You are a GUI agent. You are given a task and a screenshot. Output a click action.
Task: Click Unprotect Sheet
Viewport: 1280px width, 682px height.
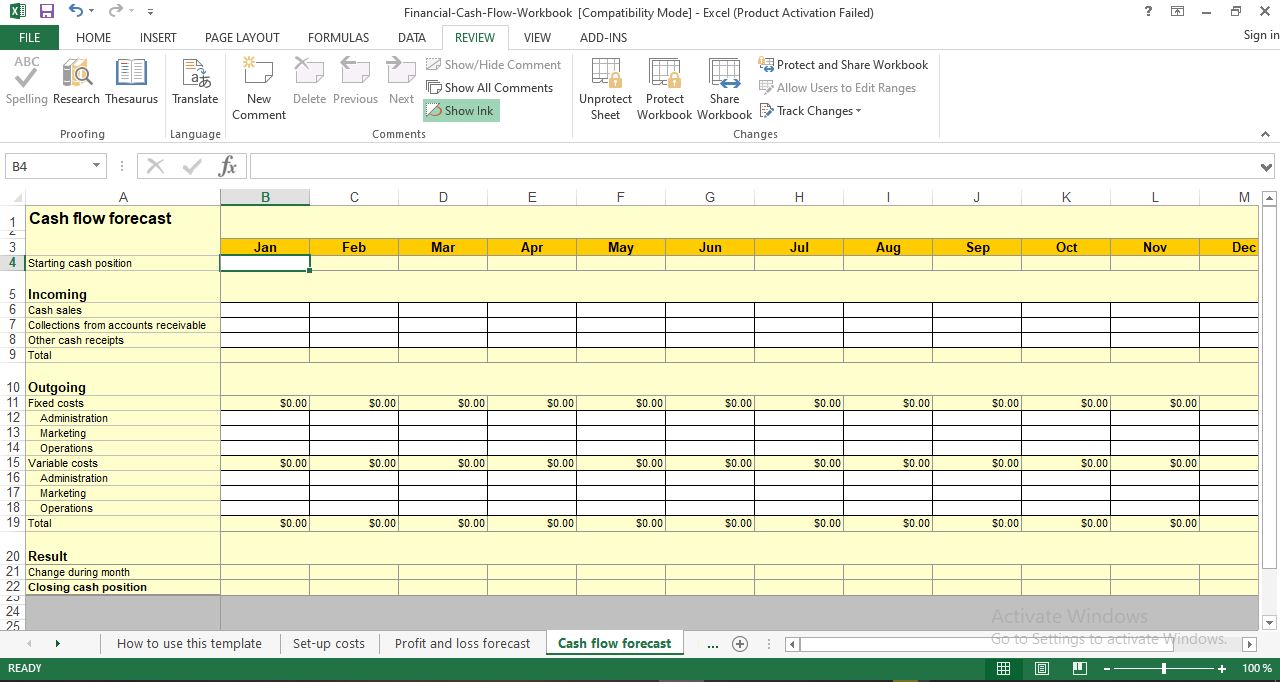click(605, 89)
